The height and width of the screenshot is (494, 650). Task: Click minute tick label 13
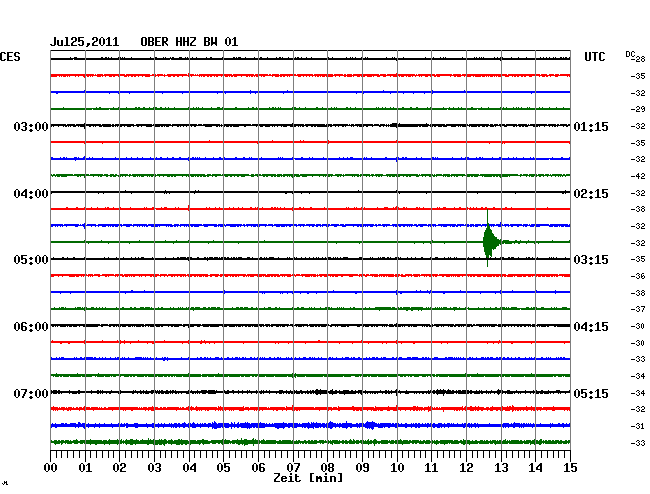click(x=501, y=467)
